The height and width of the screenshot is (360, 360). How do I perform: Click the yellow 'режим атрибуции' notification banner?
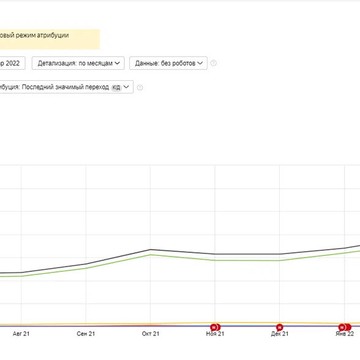click(x=49, y=39)
